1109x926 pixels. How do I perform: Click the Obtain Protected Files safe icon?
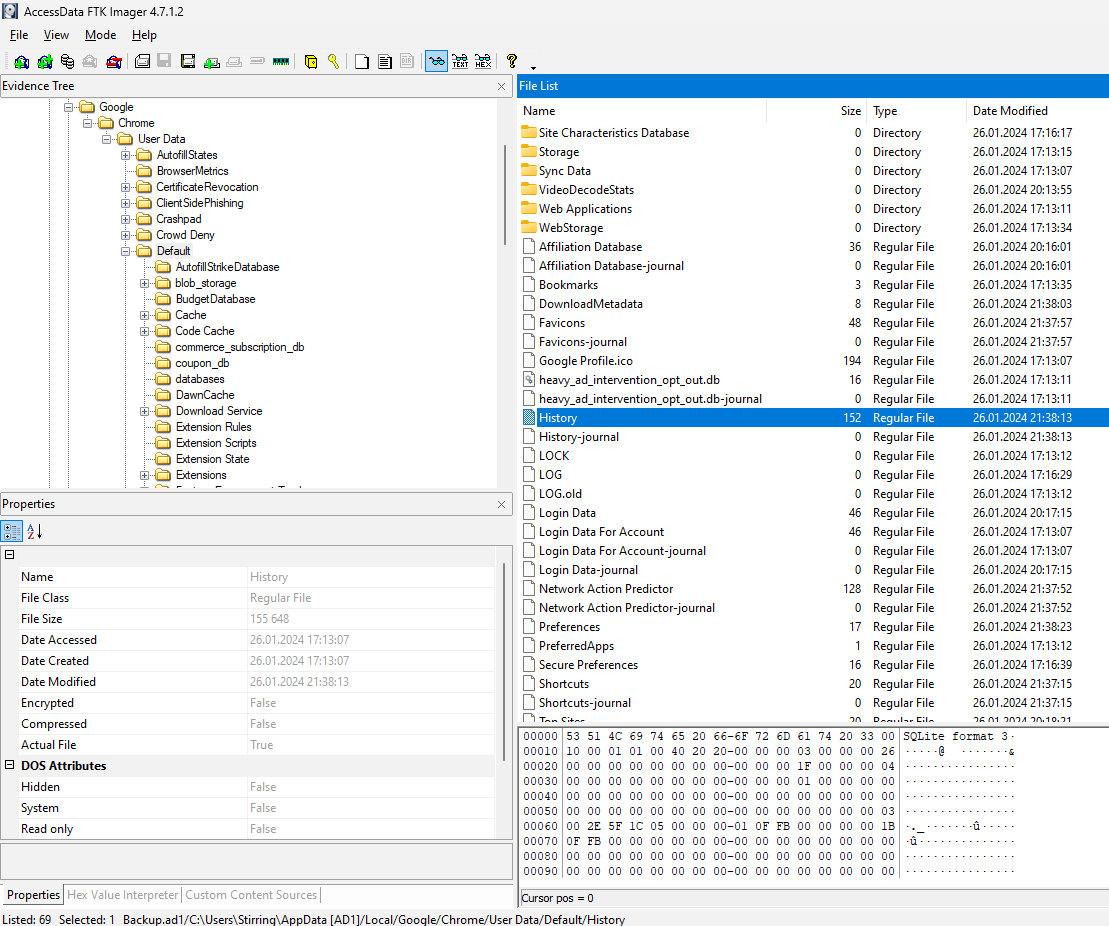click(311, 62)
